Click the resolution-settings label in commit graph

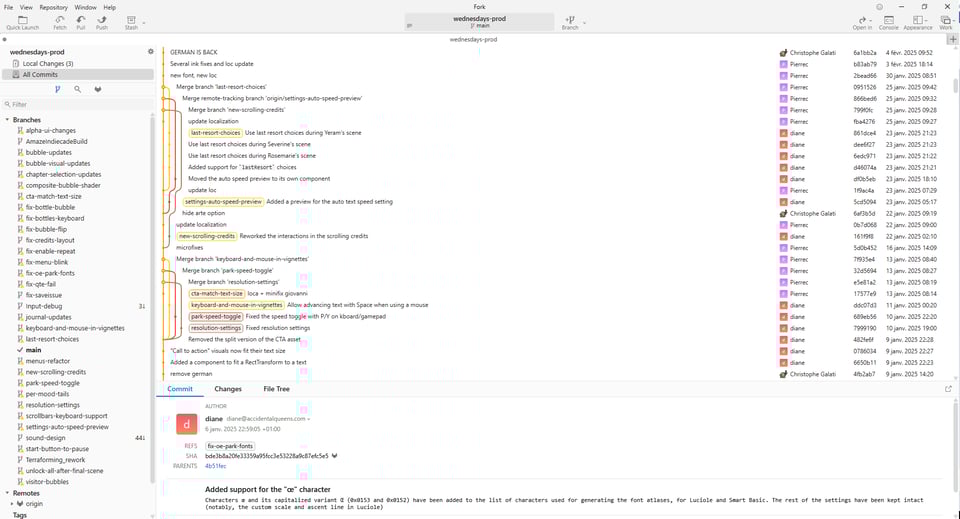click(216, 328)
